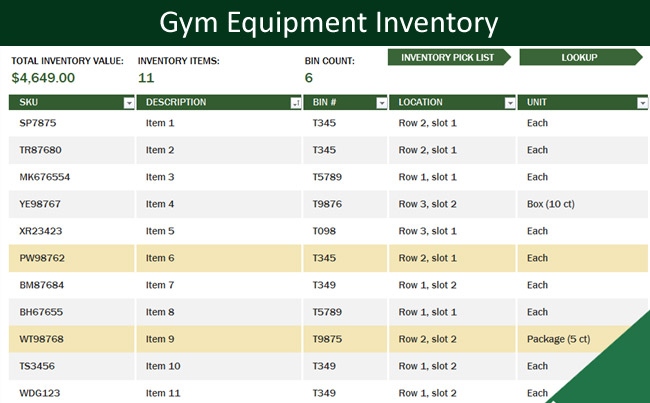This screenshot has height=403, width=650.
Task: Click the Row 3, slot 2 location cell
Action: tap(428, 204)
